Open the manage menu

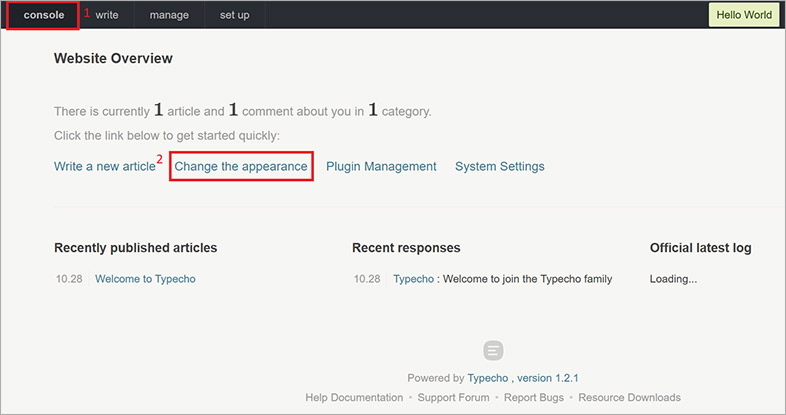169,15
